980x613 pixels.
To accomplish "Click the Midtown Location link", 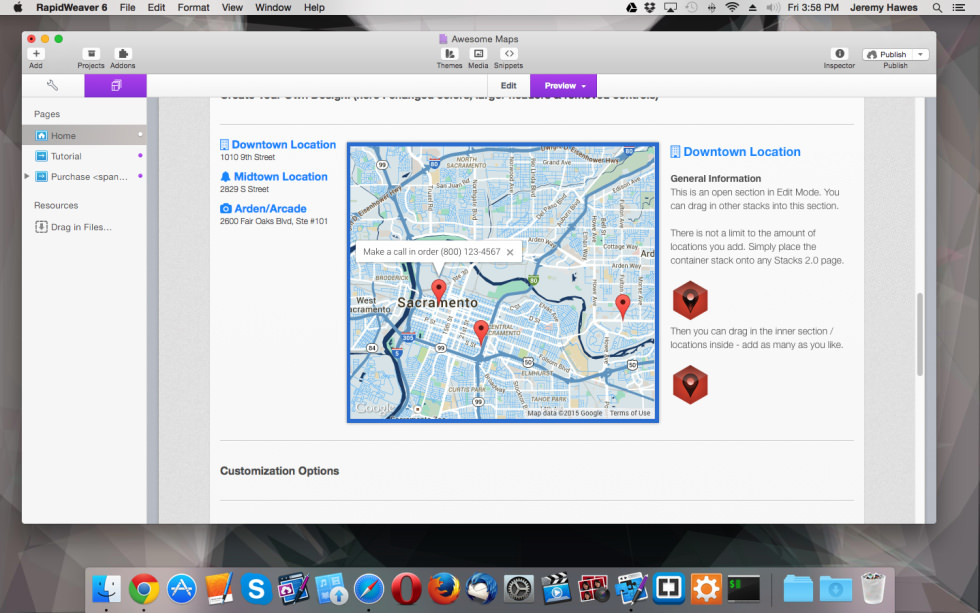I will tap(281, 176).
